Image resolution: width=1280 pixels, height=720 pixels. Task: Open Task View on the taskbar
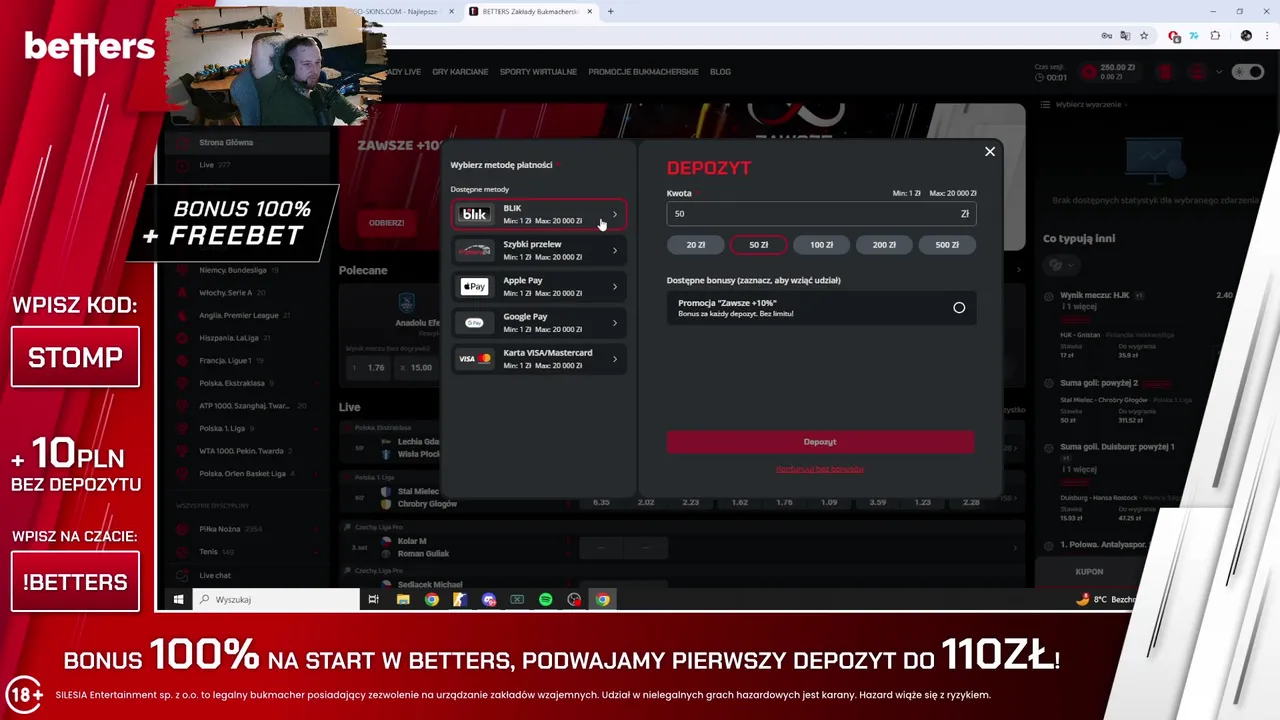click(373, 600)
